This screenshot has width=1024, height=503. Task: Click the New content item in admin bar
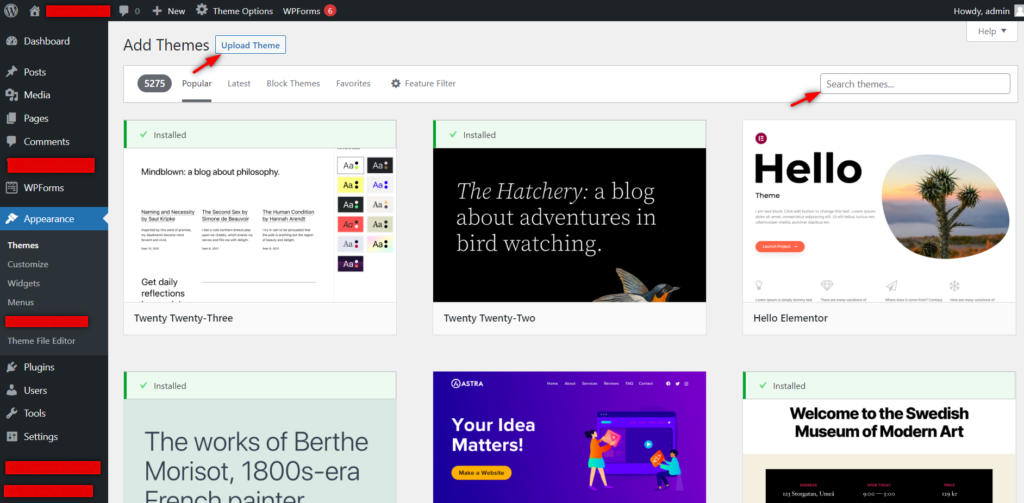click(169, 11)
